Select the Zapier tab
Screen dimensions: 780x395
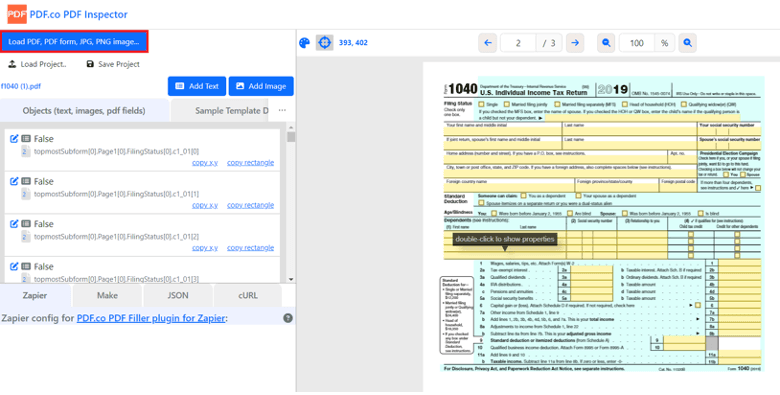click(35, 296)
